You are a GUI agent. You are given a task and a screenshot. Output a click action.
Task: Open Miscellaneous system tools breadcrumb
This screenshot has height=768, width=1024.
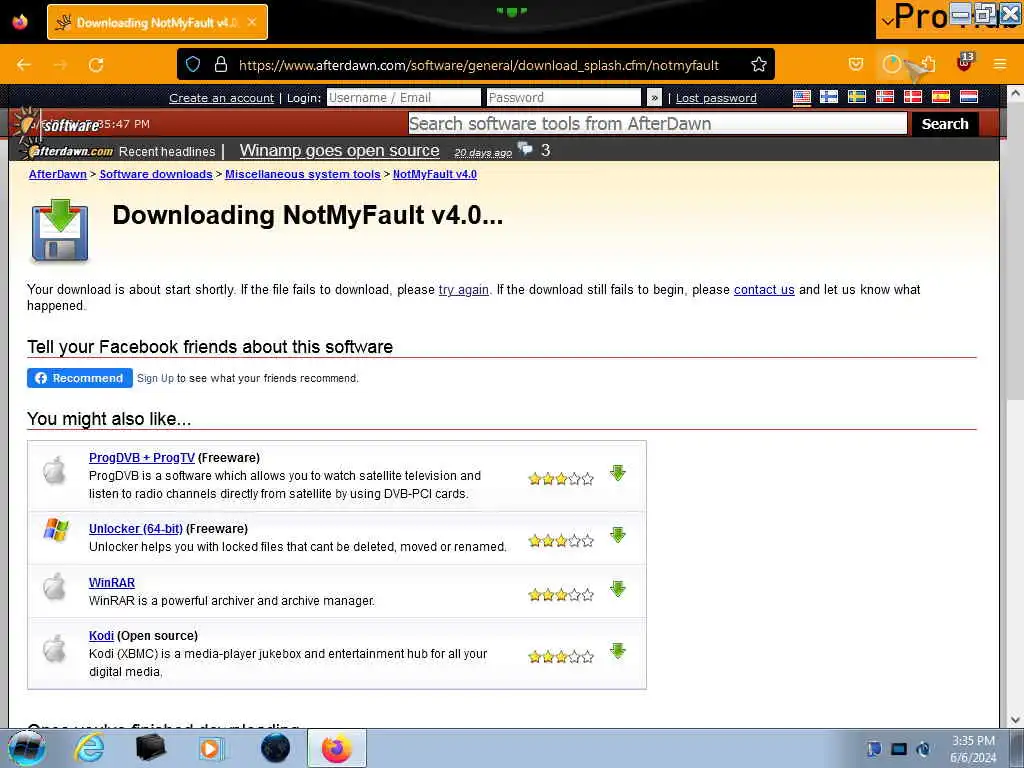click(302, 174)
